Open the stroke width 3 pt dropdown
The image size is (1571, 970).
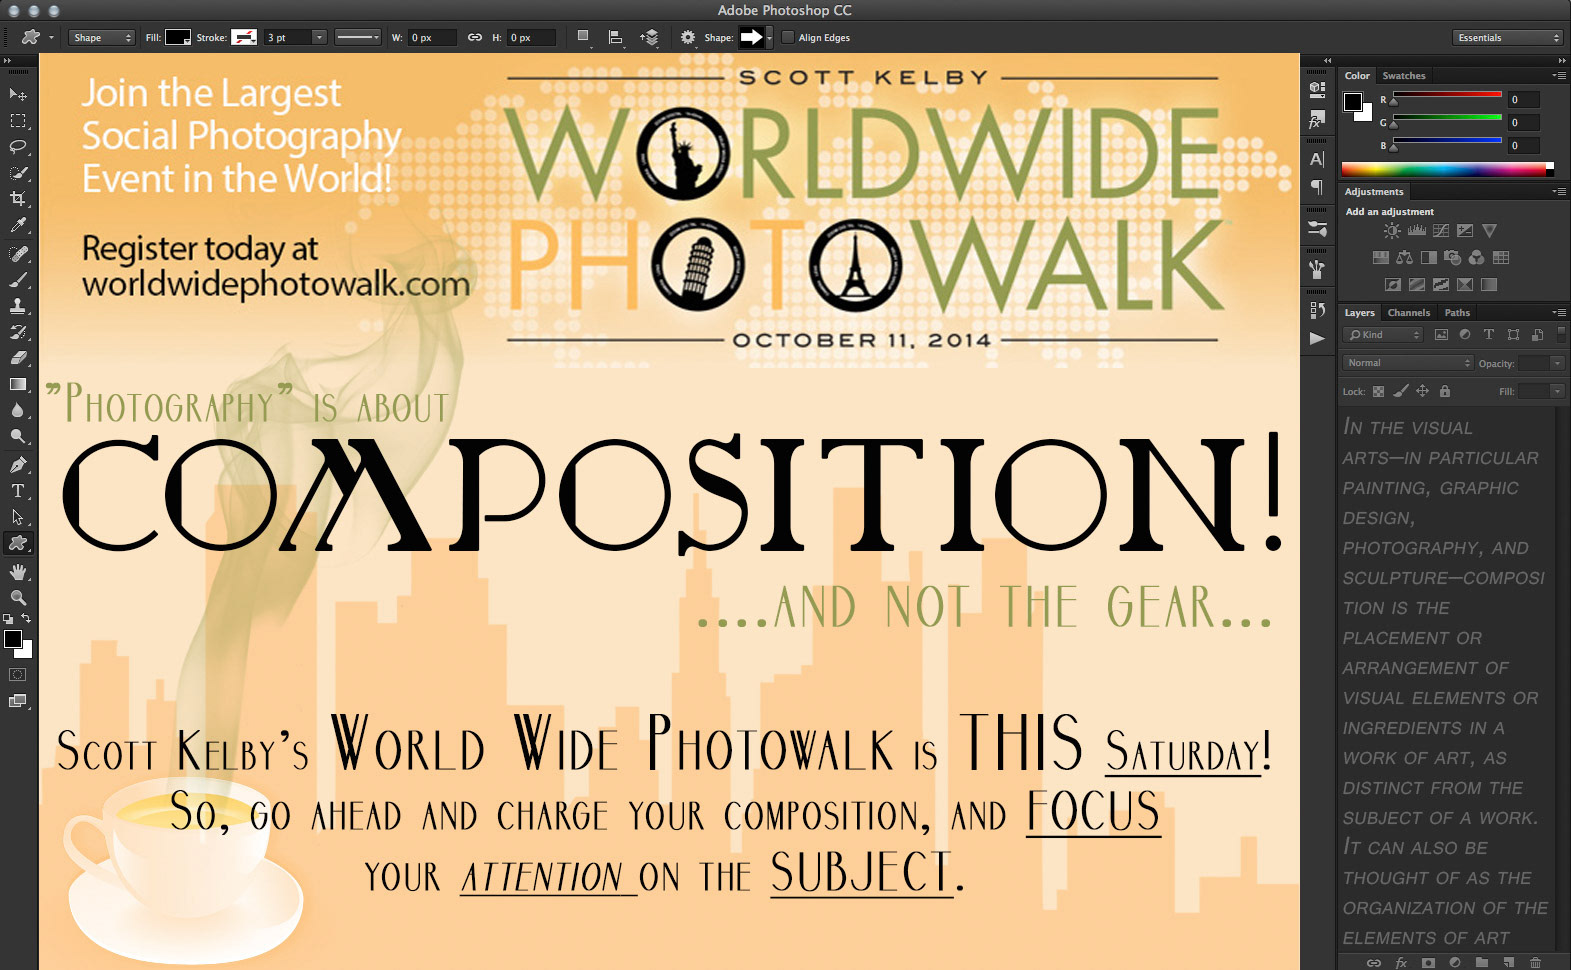coord(319,38)
